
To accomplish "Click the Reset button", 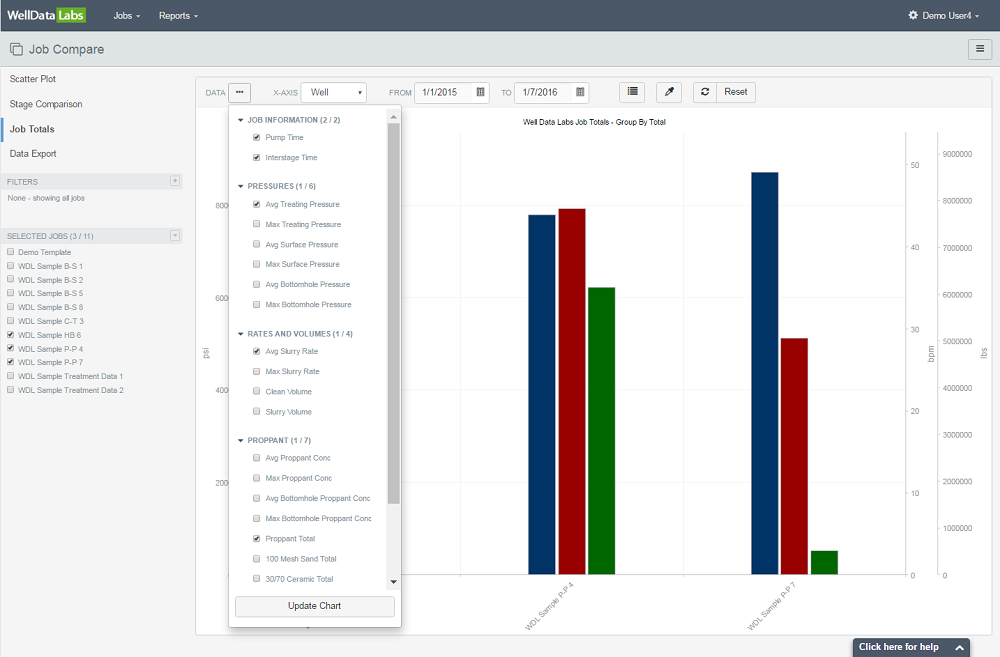I will click(736, 92).
